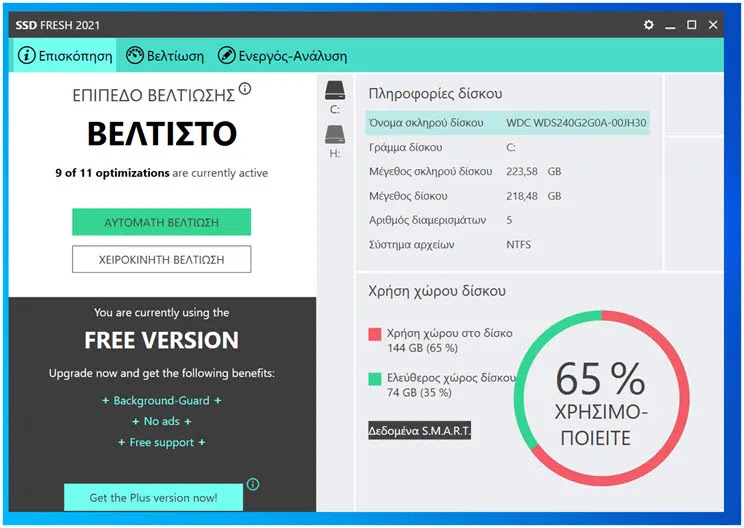Click green free-space legend swatch
This screenshot has width=744, height=528.
point(375,379)
